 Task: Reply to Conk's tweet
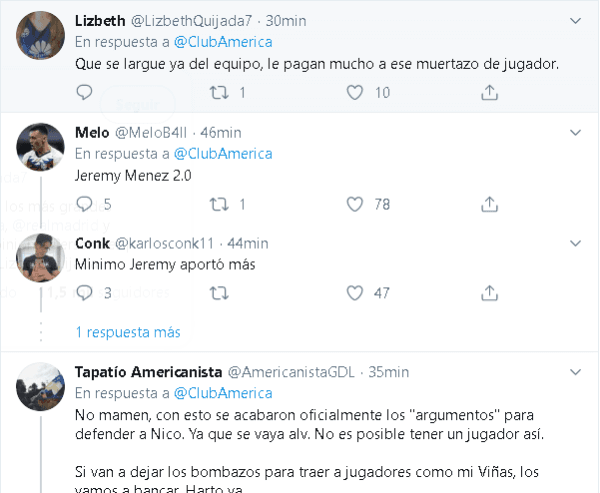click(x=84, y=293)
